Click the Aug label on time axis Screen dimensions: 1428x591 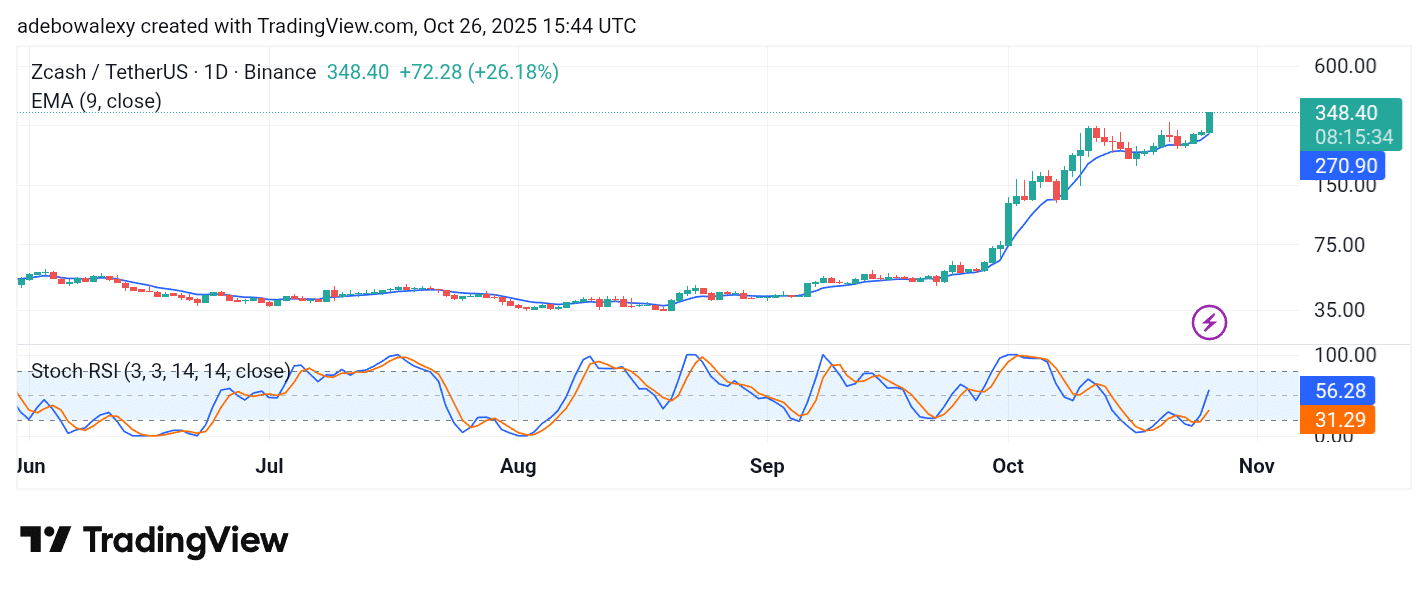point(518,466)
